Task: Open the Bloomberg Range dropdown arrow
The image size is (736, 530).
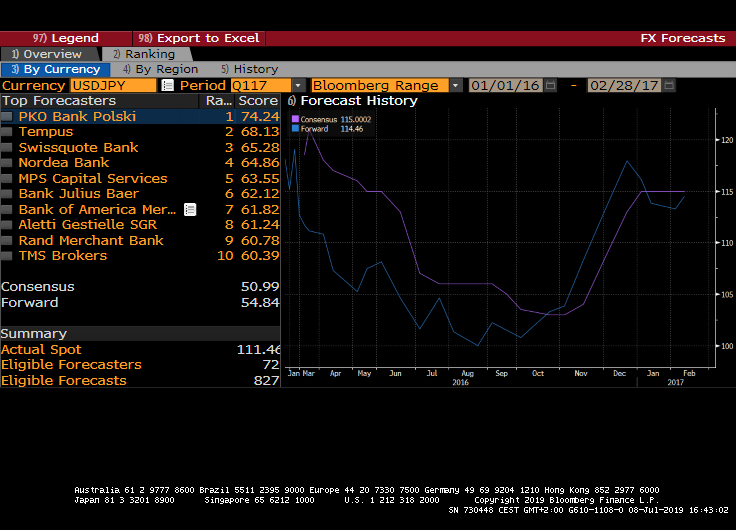Action: (456, 86)
